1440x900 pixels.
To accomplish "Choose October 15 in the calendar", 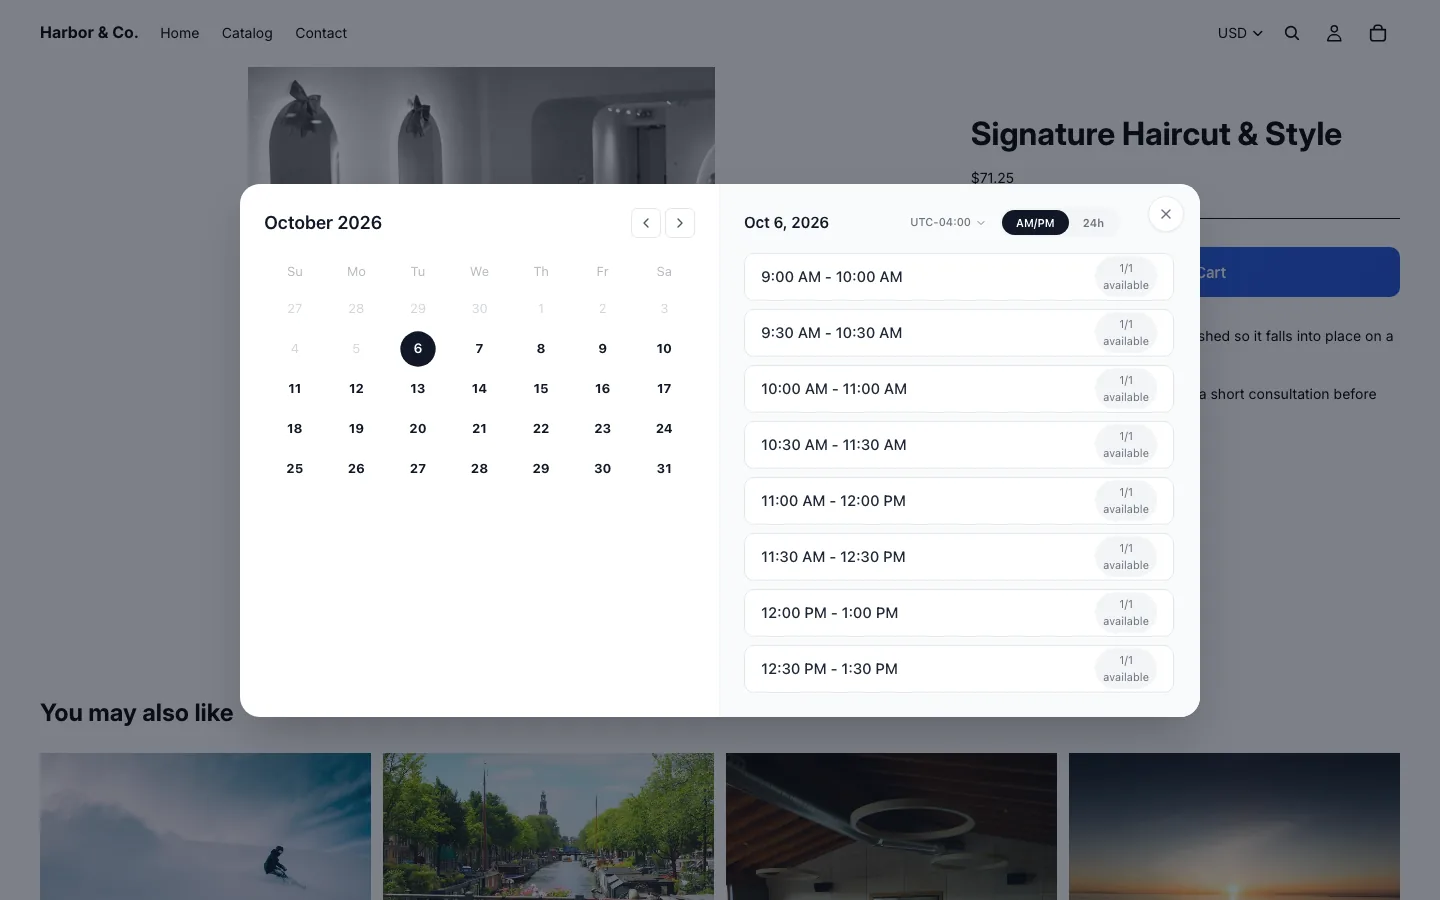I will (541, 389).
